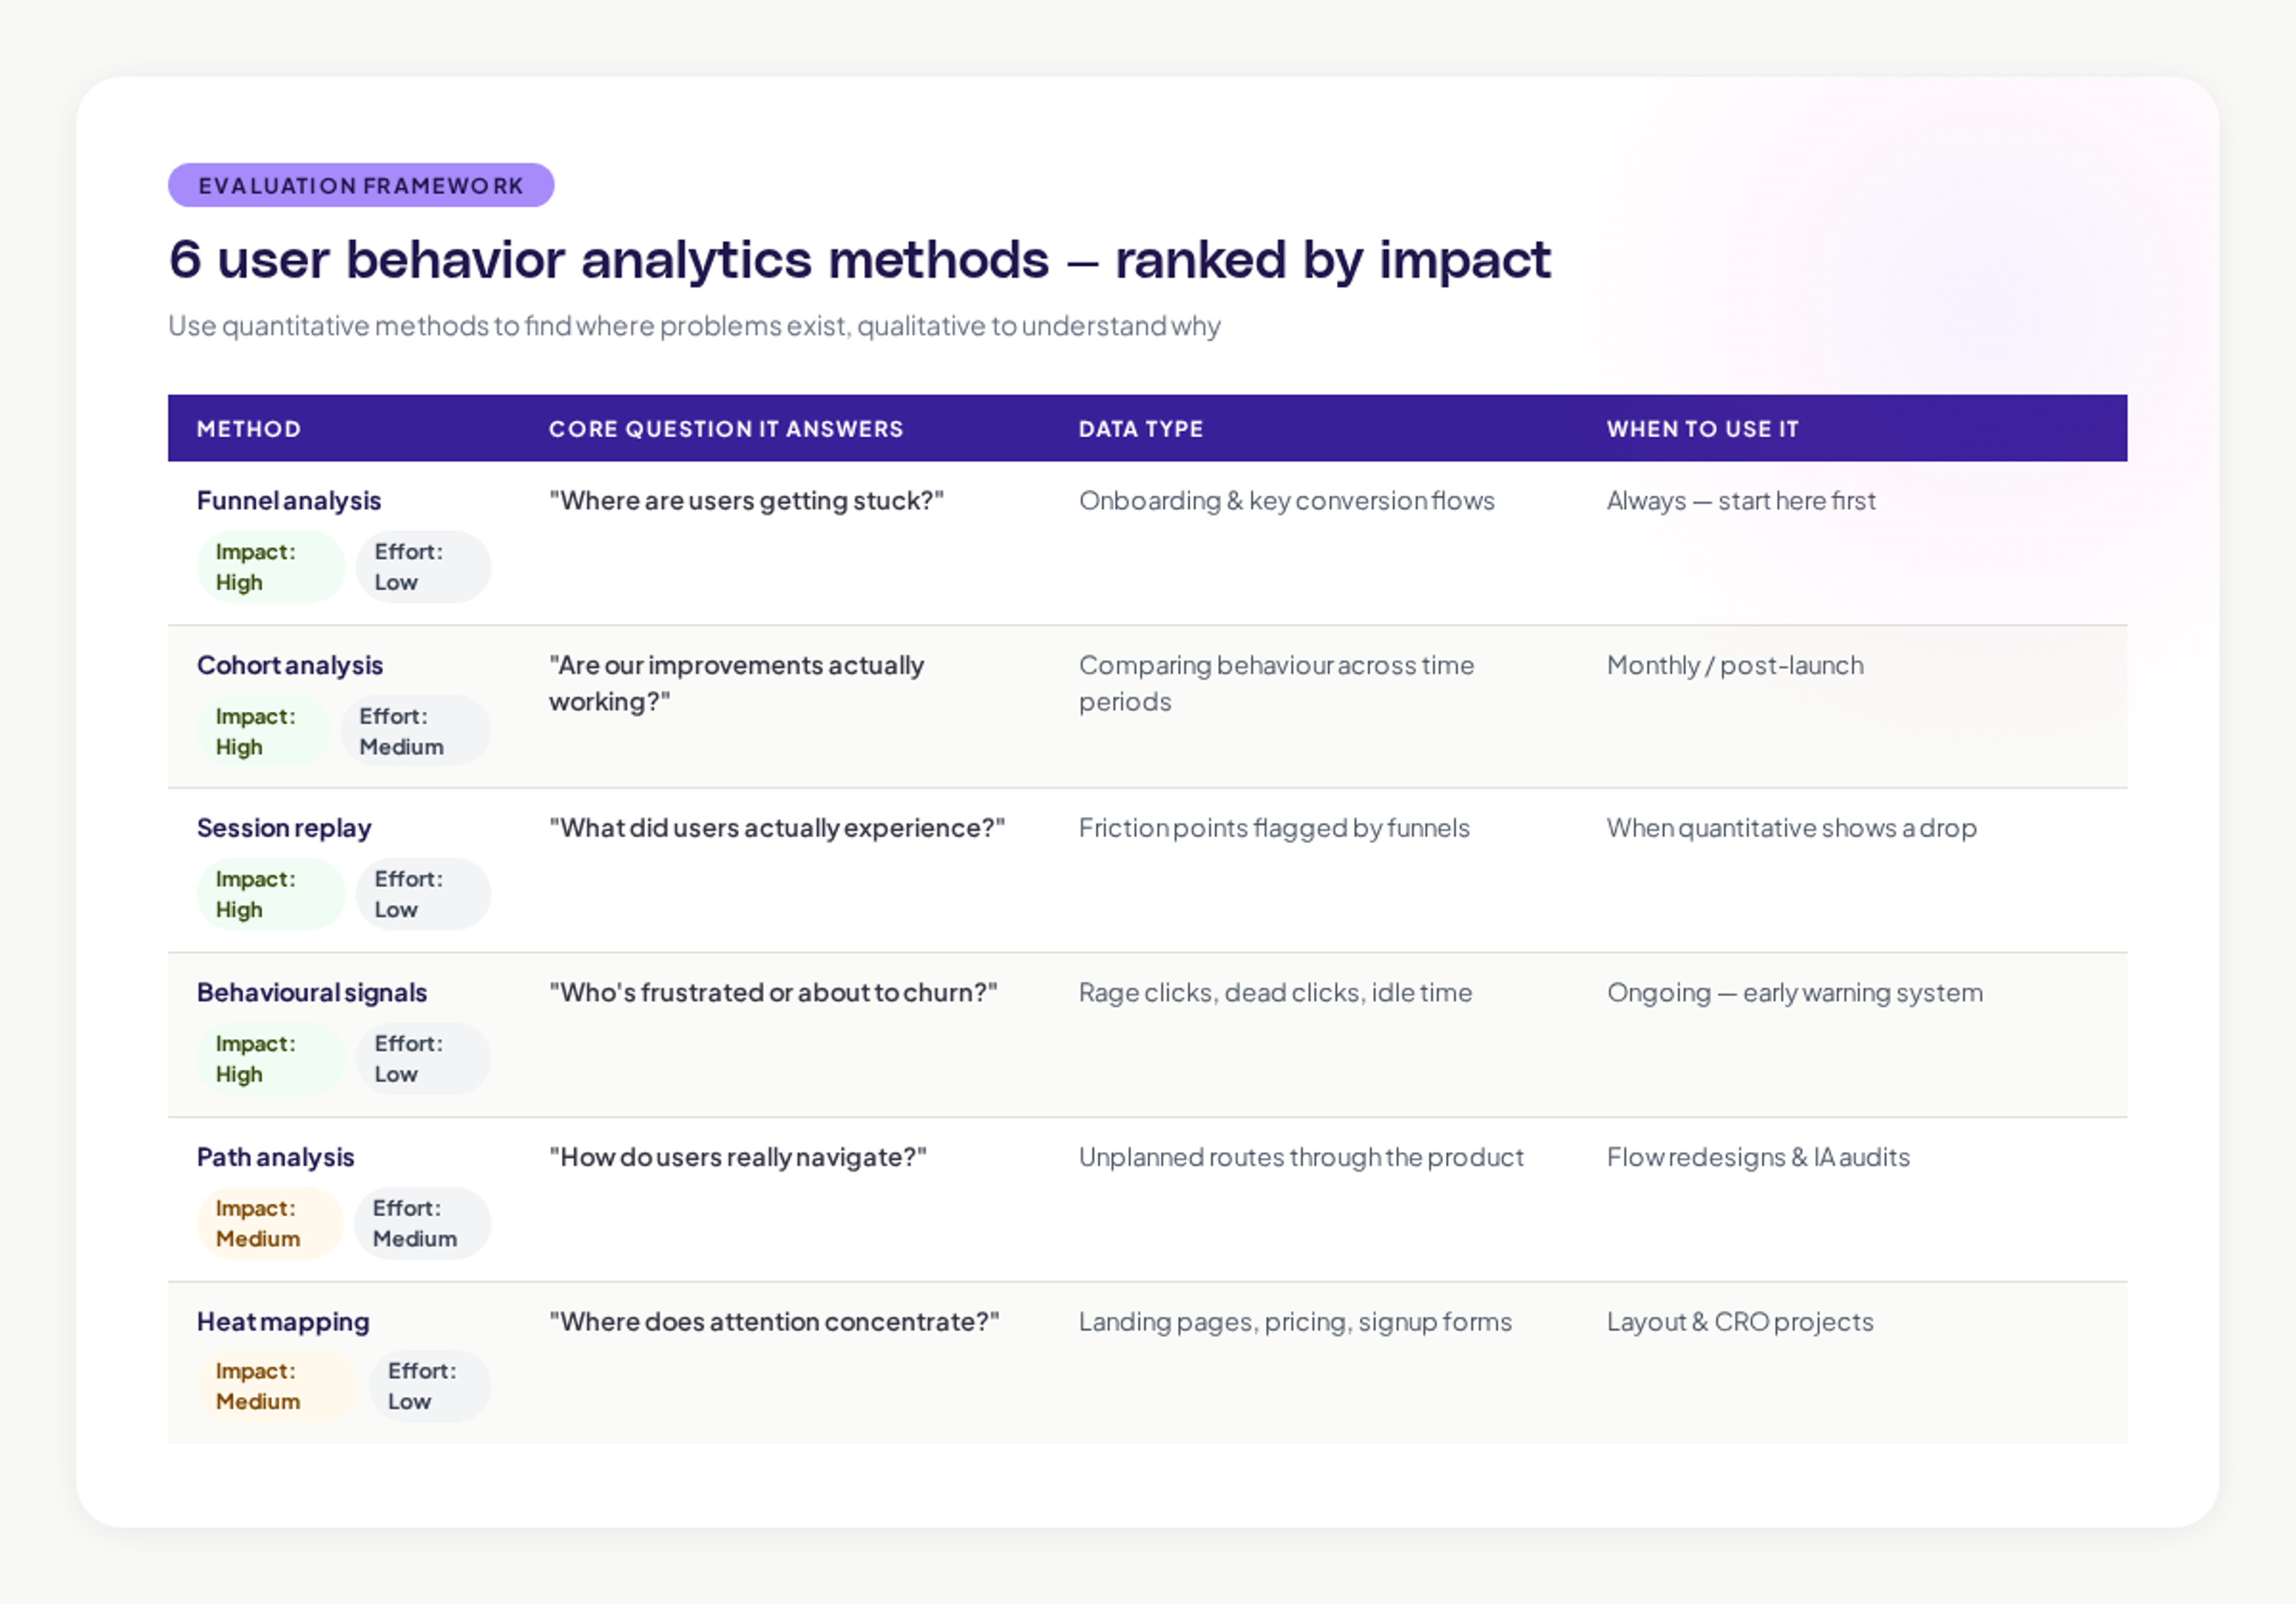Image resolution: width=2296 pixels, height=1604 pixels.
Task: Select 'How do users really navigate?' question
Action: coord(738,1158)
